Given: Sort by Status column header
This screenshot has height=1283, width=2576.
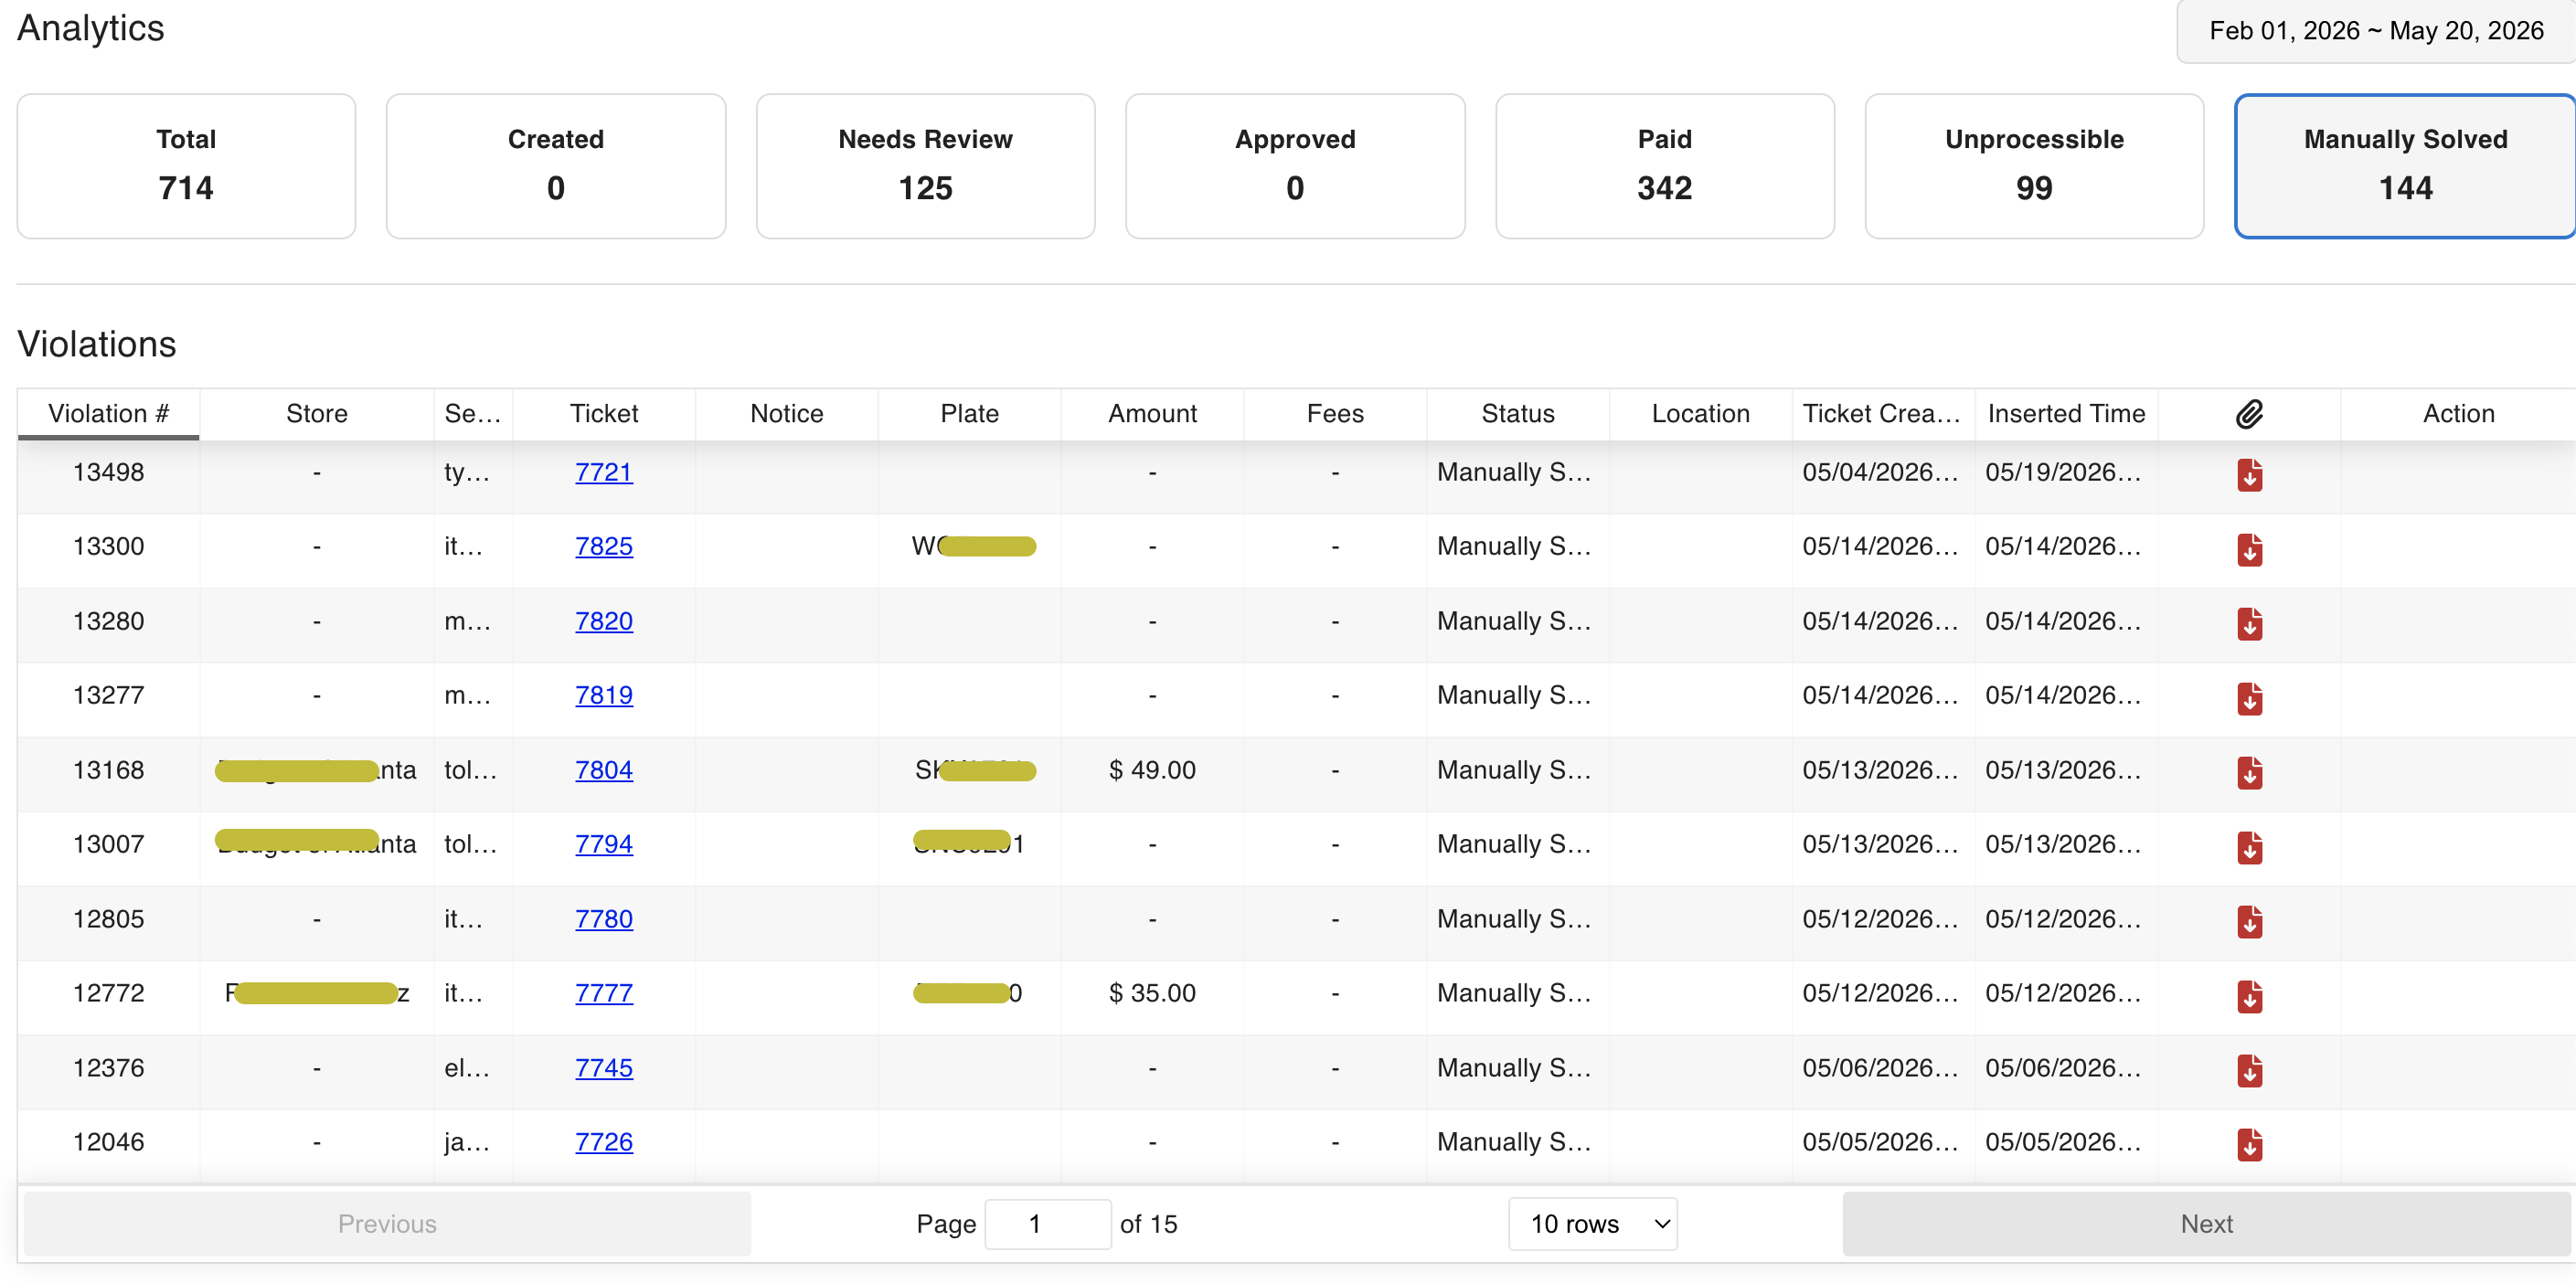Looking at the screenshot, I should point(1518,414).
